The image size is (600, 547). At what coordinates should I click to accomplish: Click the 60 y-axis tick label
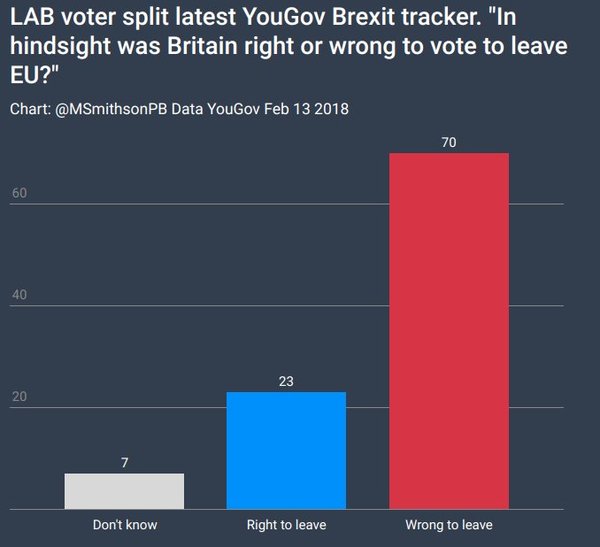click(x=19, y=194)
